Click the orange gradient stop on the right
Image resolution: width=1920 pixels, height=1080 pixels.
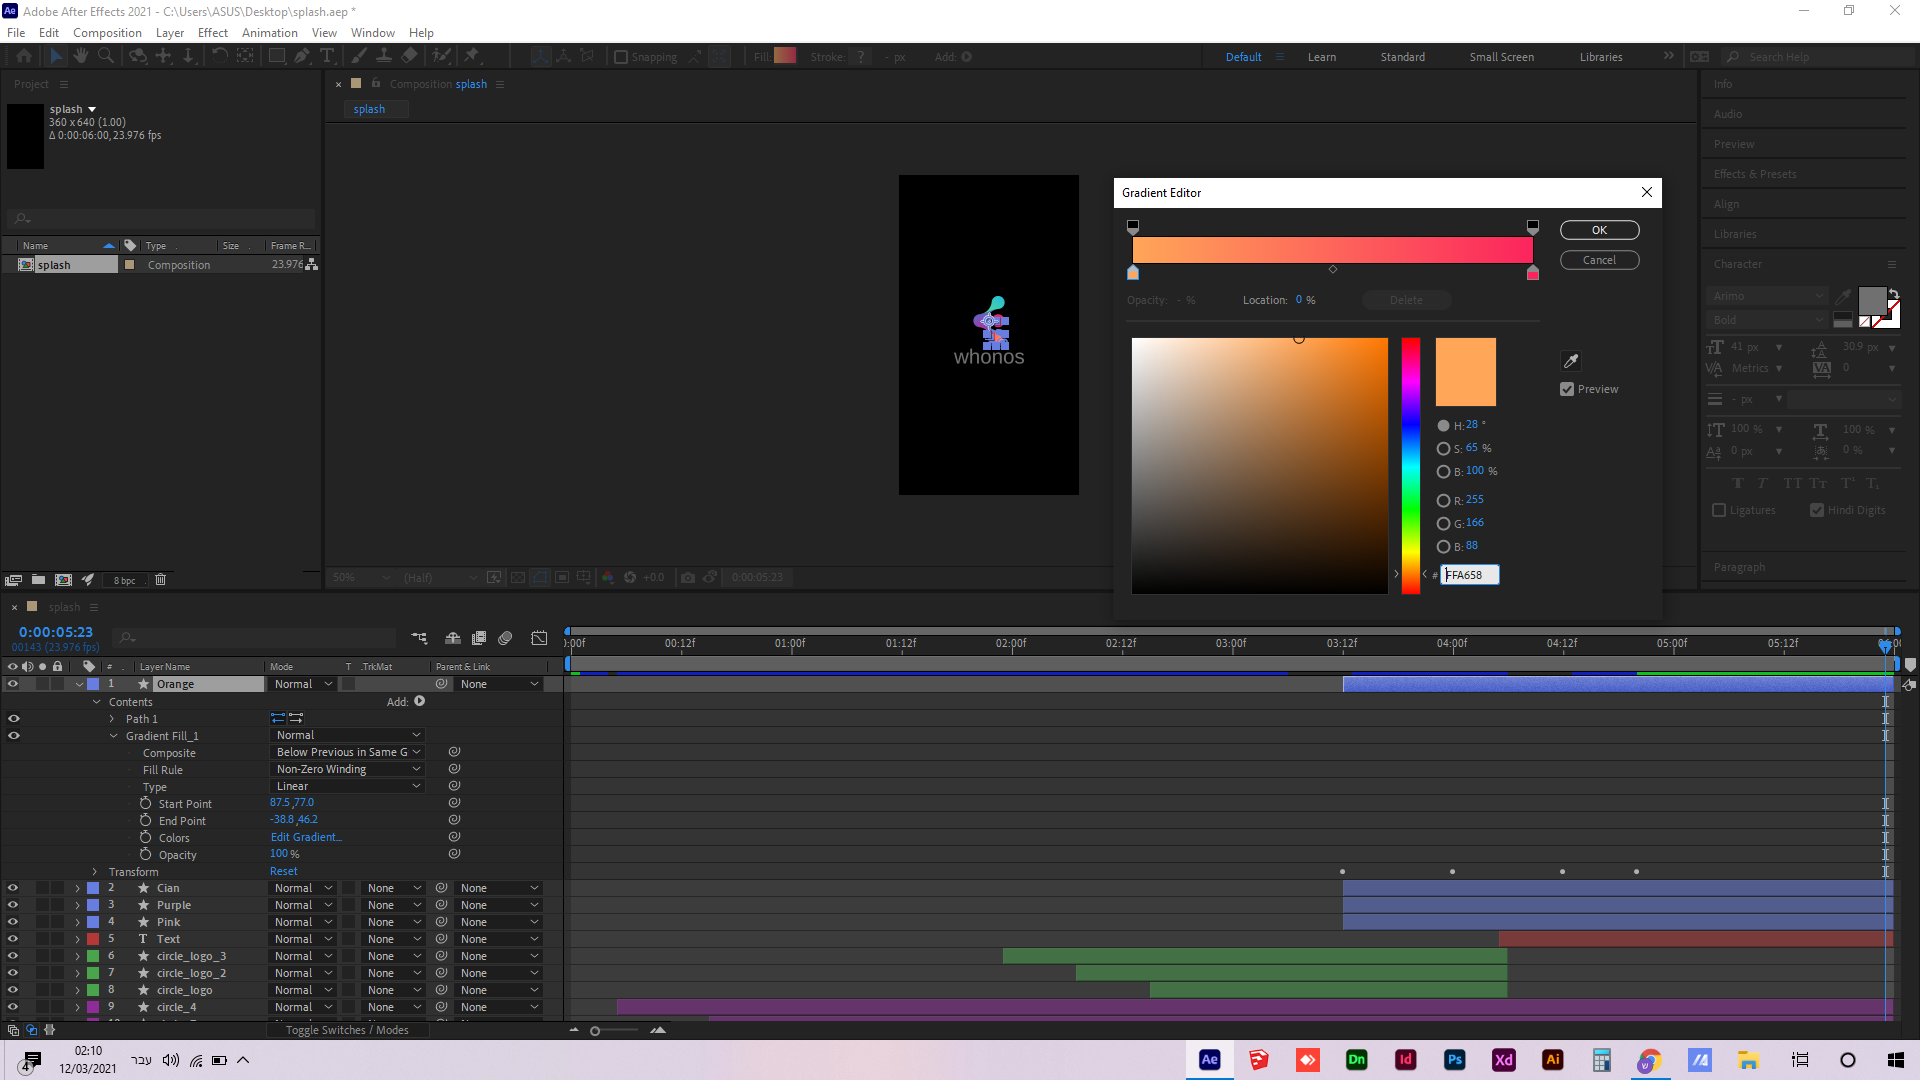(x=1532, y=272)
